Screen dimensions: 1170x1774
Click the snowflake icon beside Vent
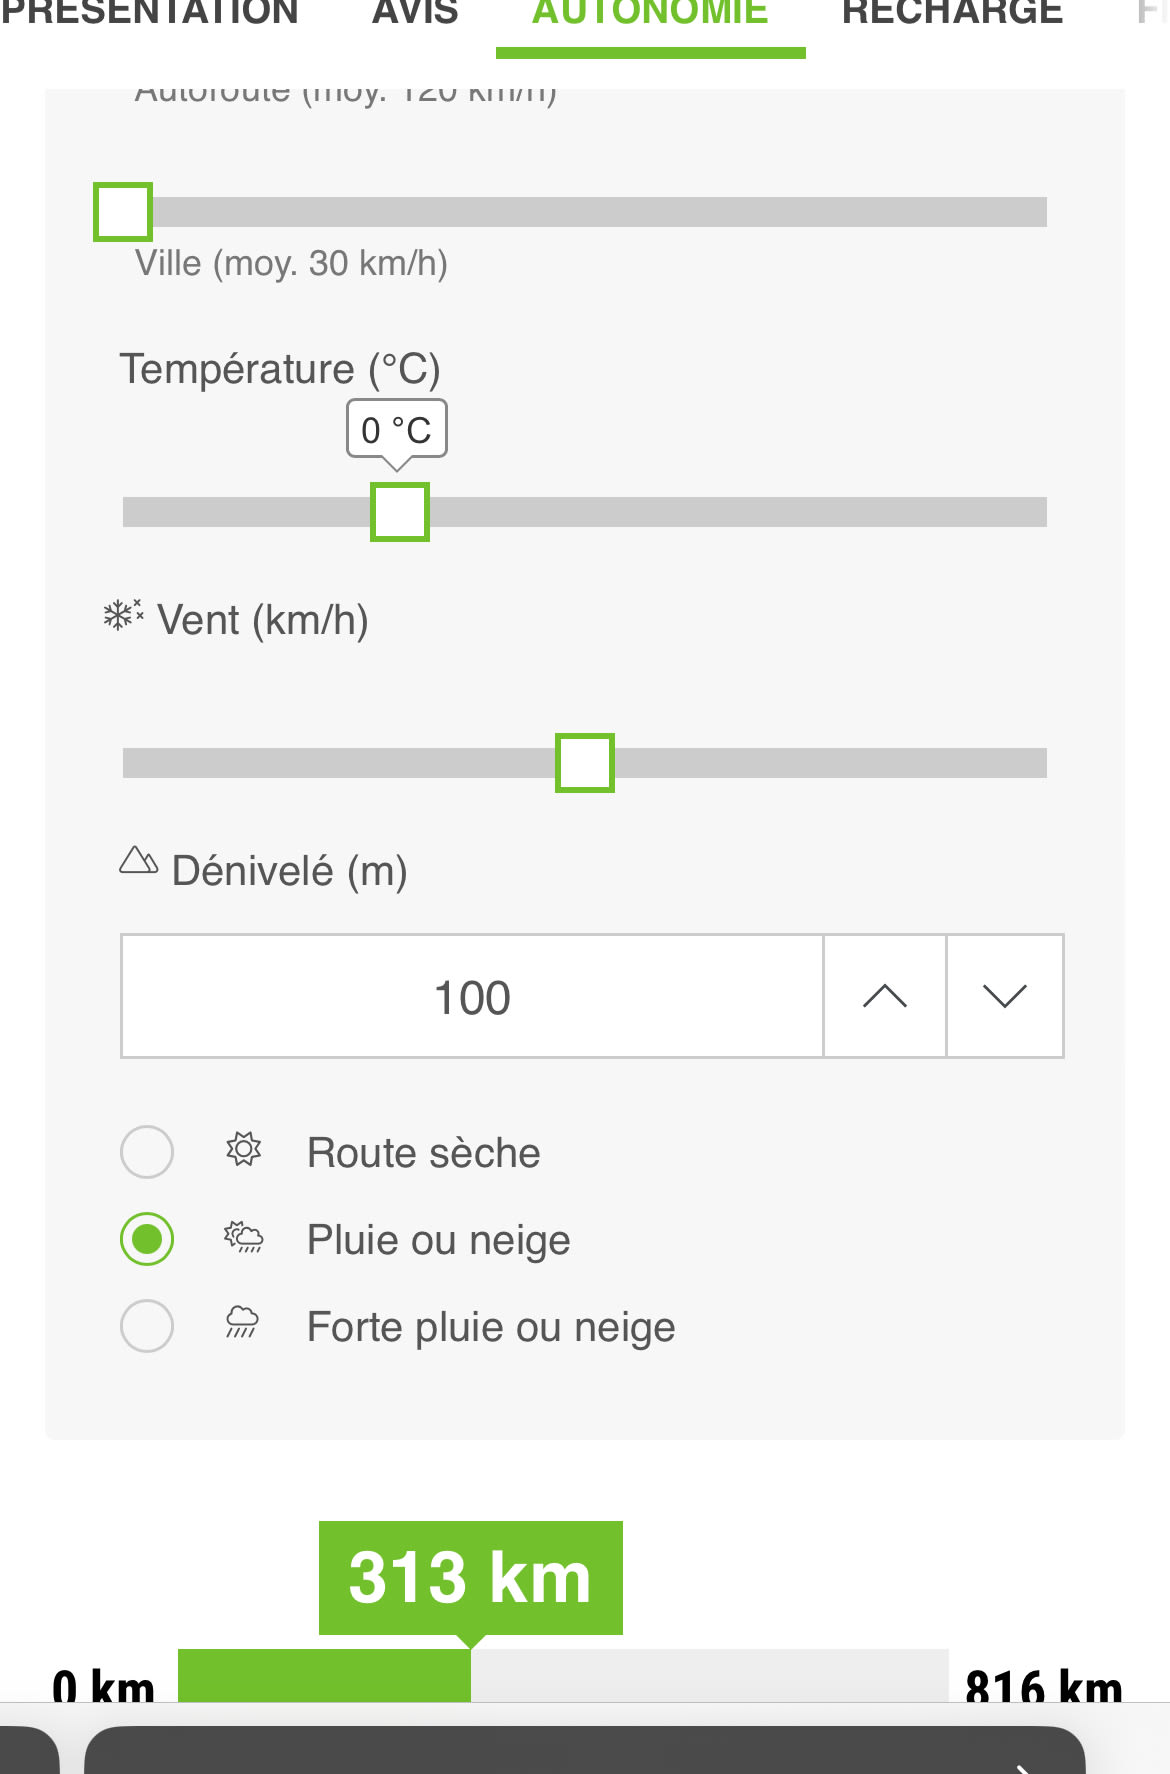[x=123, y=615]
